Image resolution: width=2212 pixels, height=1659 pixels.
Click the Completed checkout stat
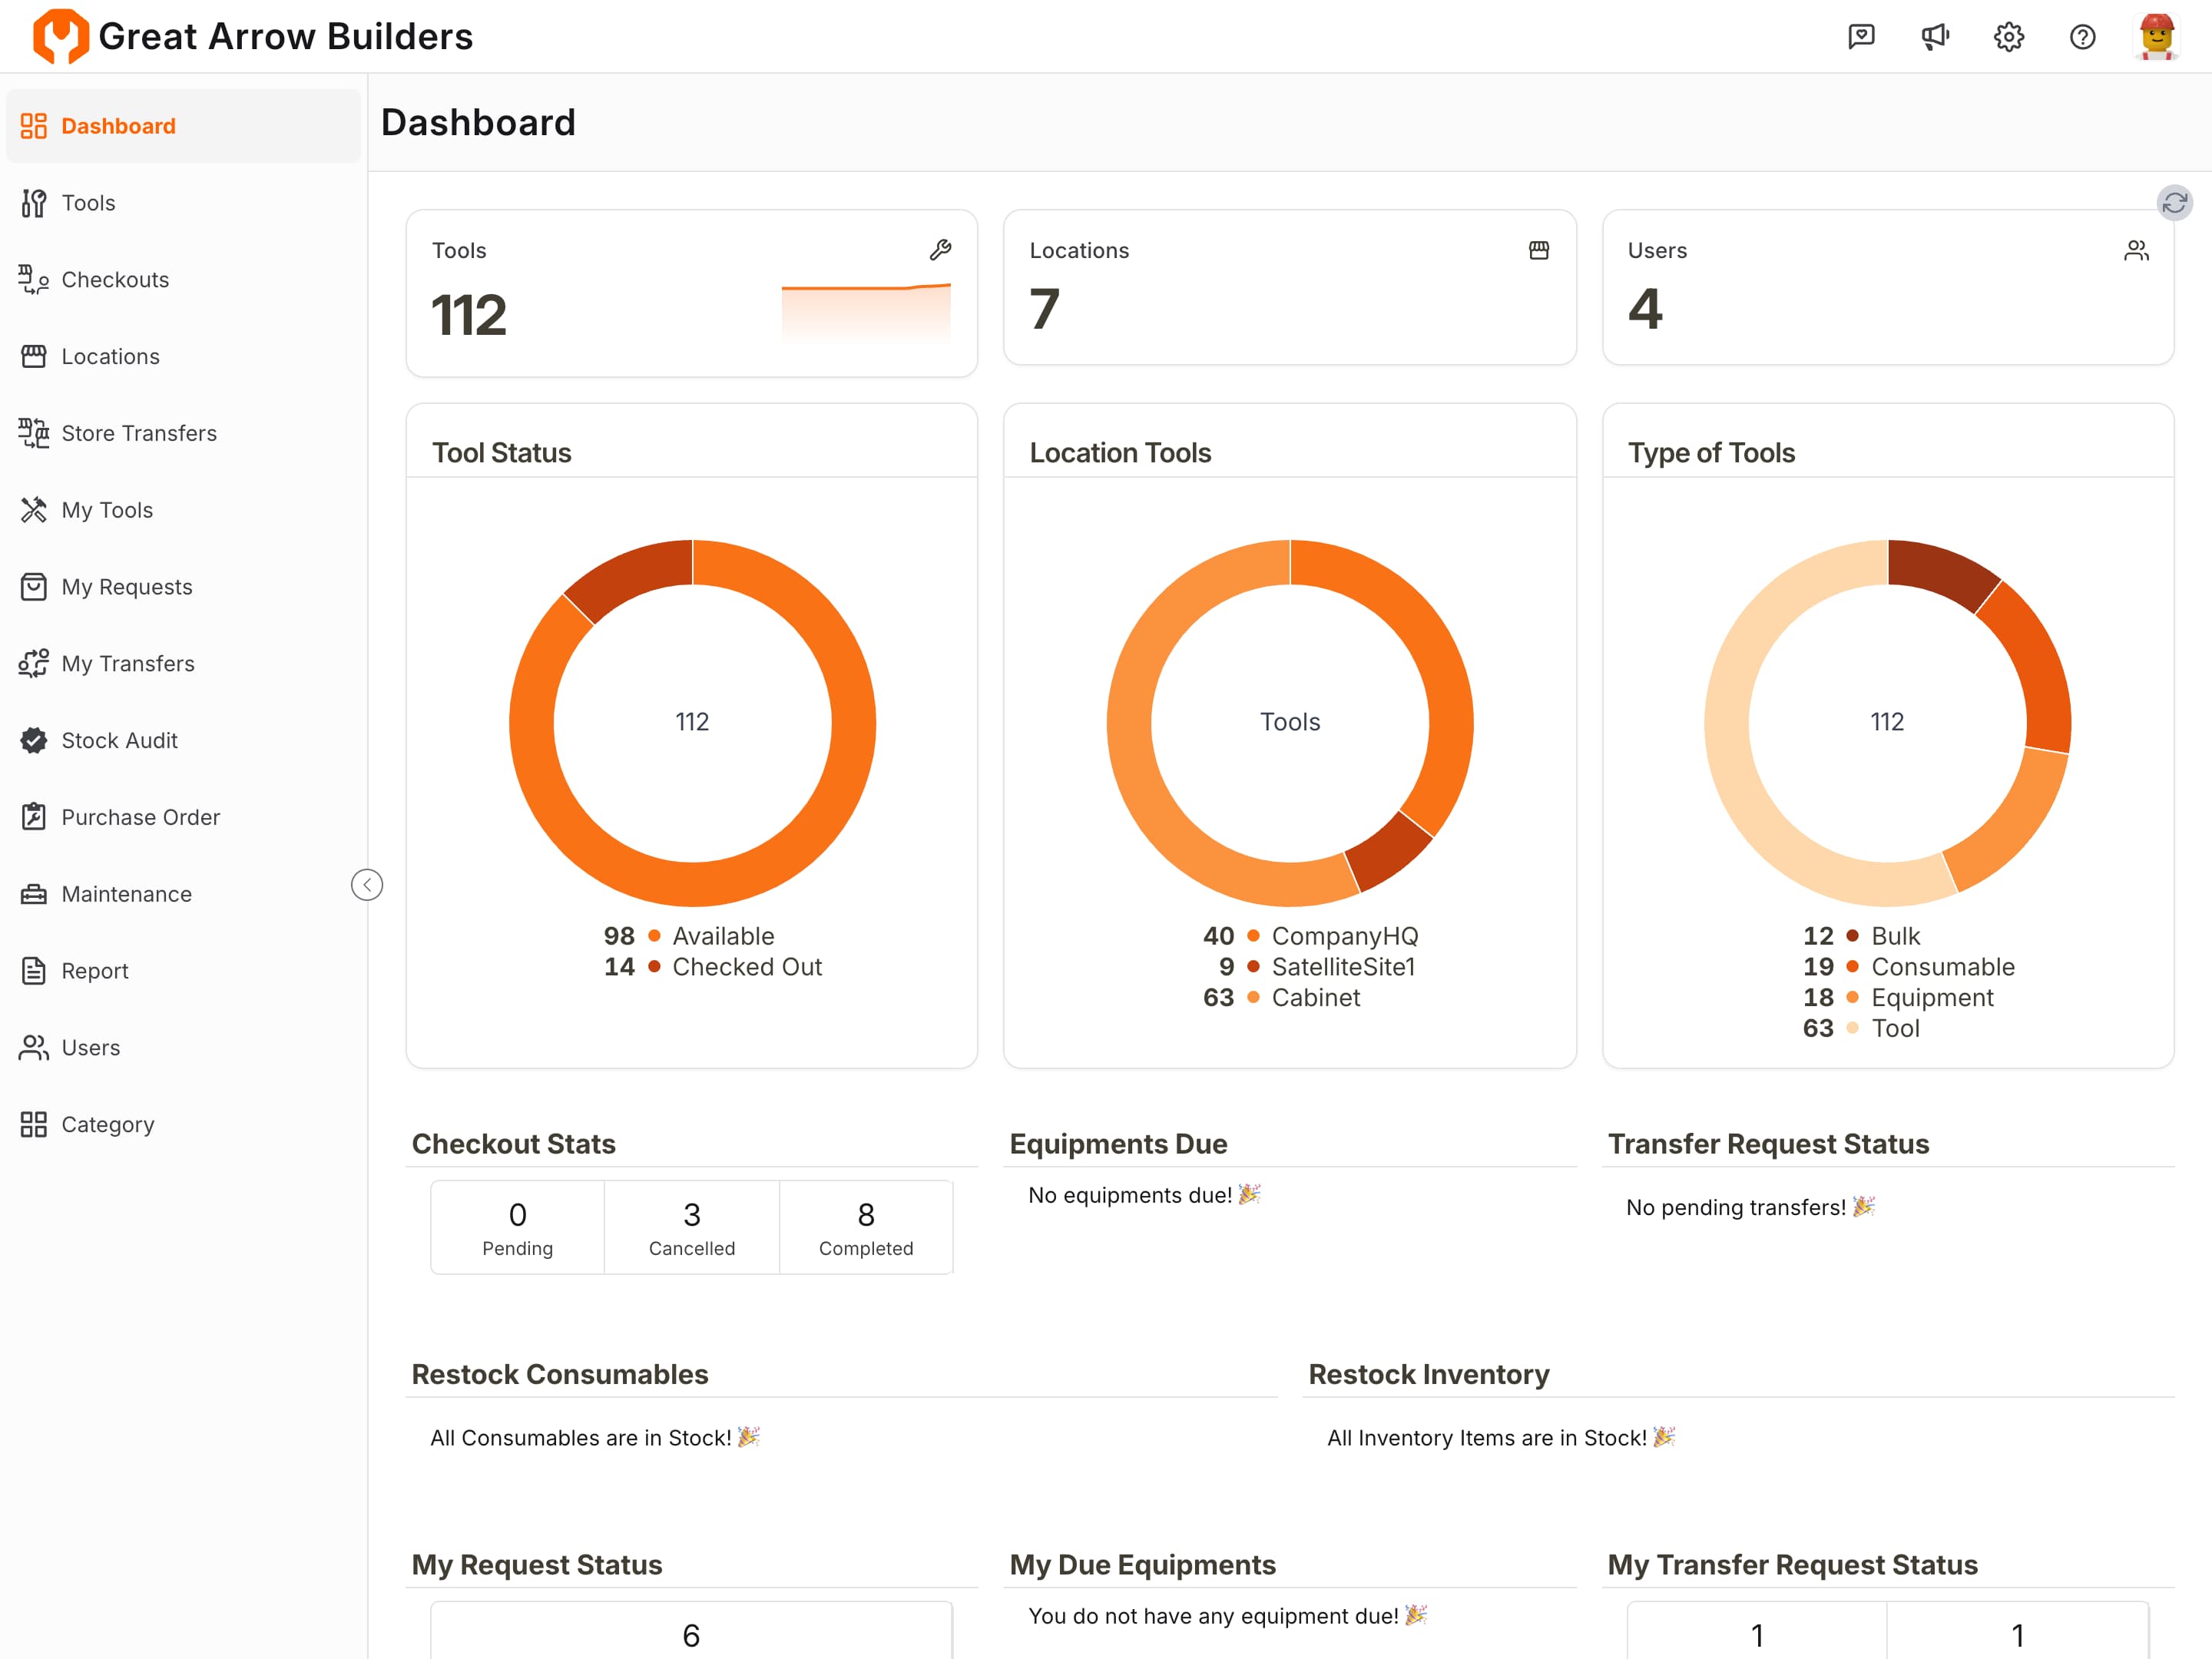tap(866, 1227)
